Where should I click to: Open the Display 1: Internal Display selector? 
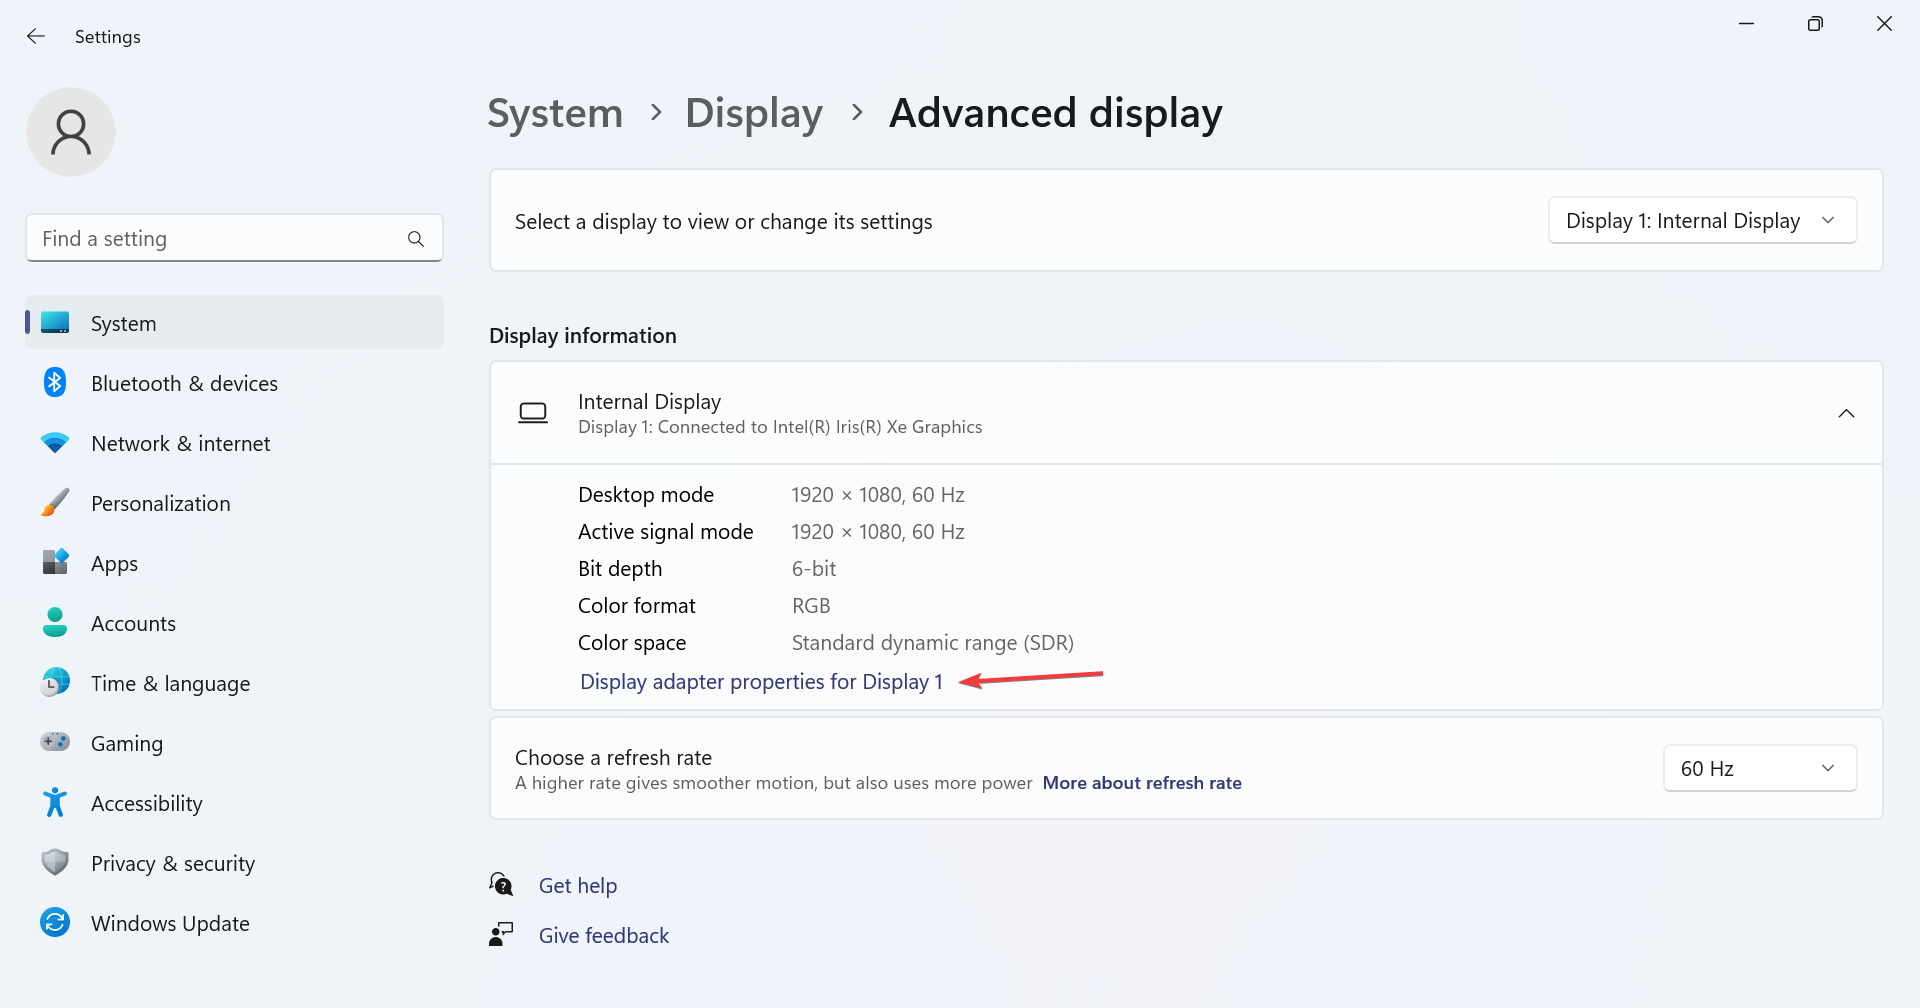tap(1702, 220)
